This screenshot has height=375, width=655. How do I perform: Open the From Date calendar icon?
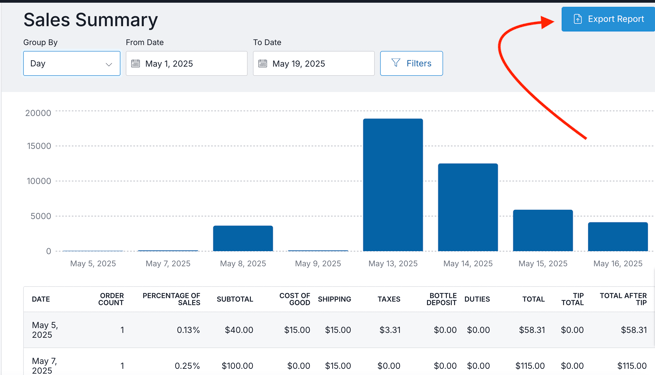136,63
